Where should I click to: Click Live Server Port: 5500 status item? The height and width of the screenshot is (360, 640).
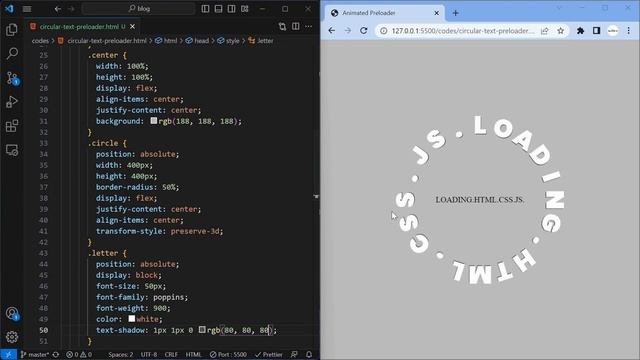pos(228,354)
